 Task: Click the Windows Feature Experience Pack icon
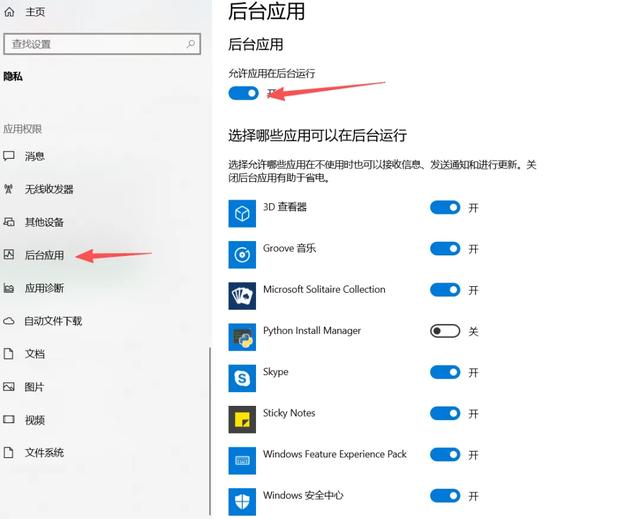[242, 461]
